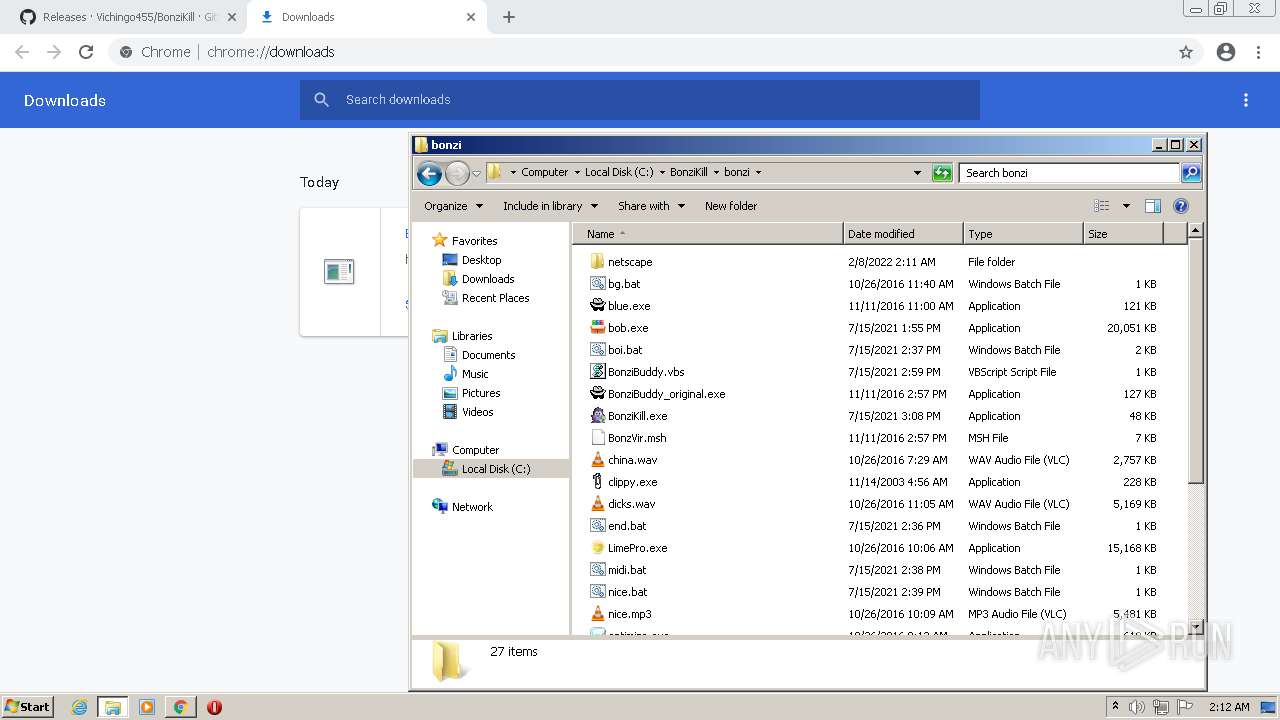Select the BonziKill.exe application icon
This screenshot has width=1280, height=720.
pos(597,416)
